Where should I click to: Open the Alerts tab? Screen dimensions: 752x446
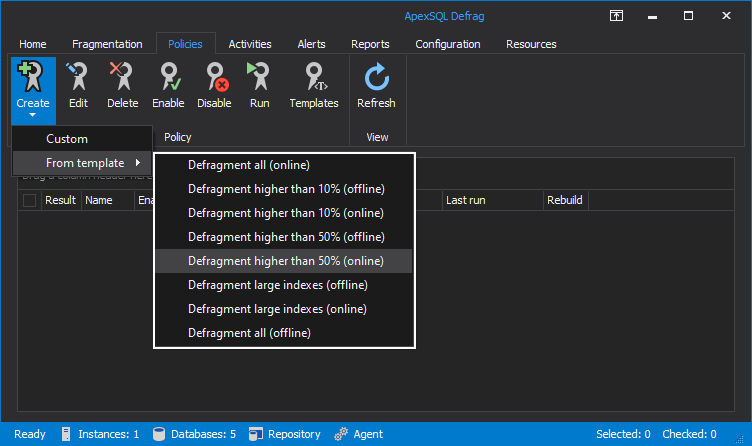(x=311, y=44)
